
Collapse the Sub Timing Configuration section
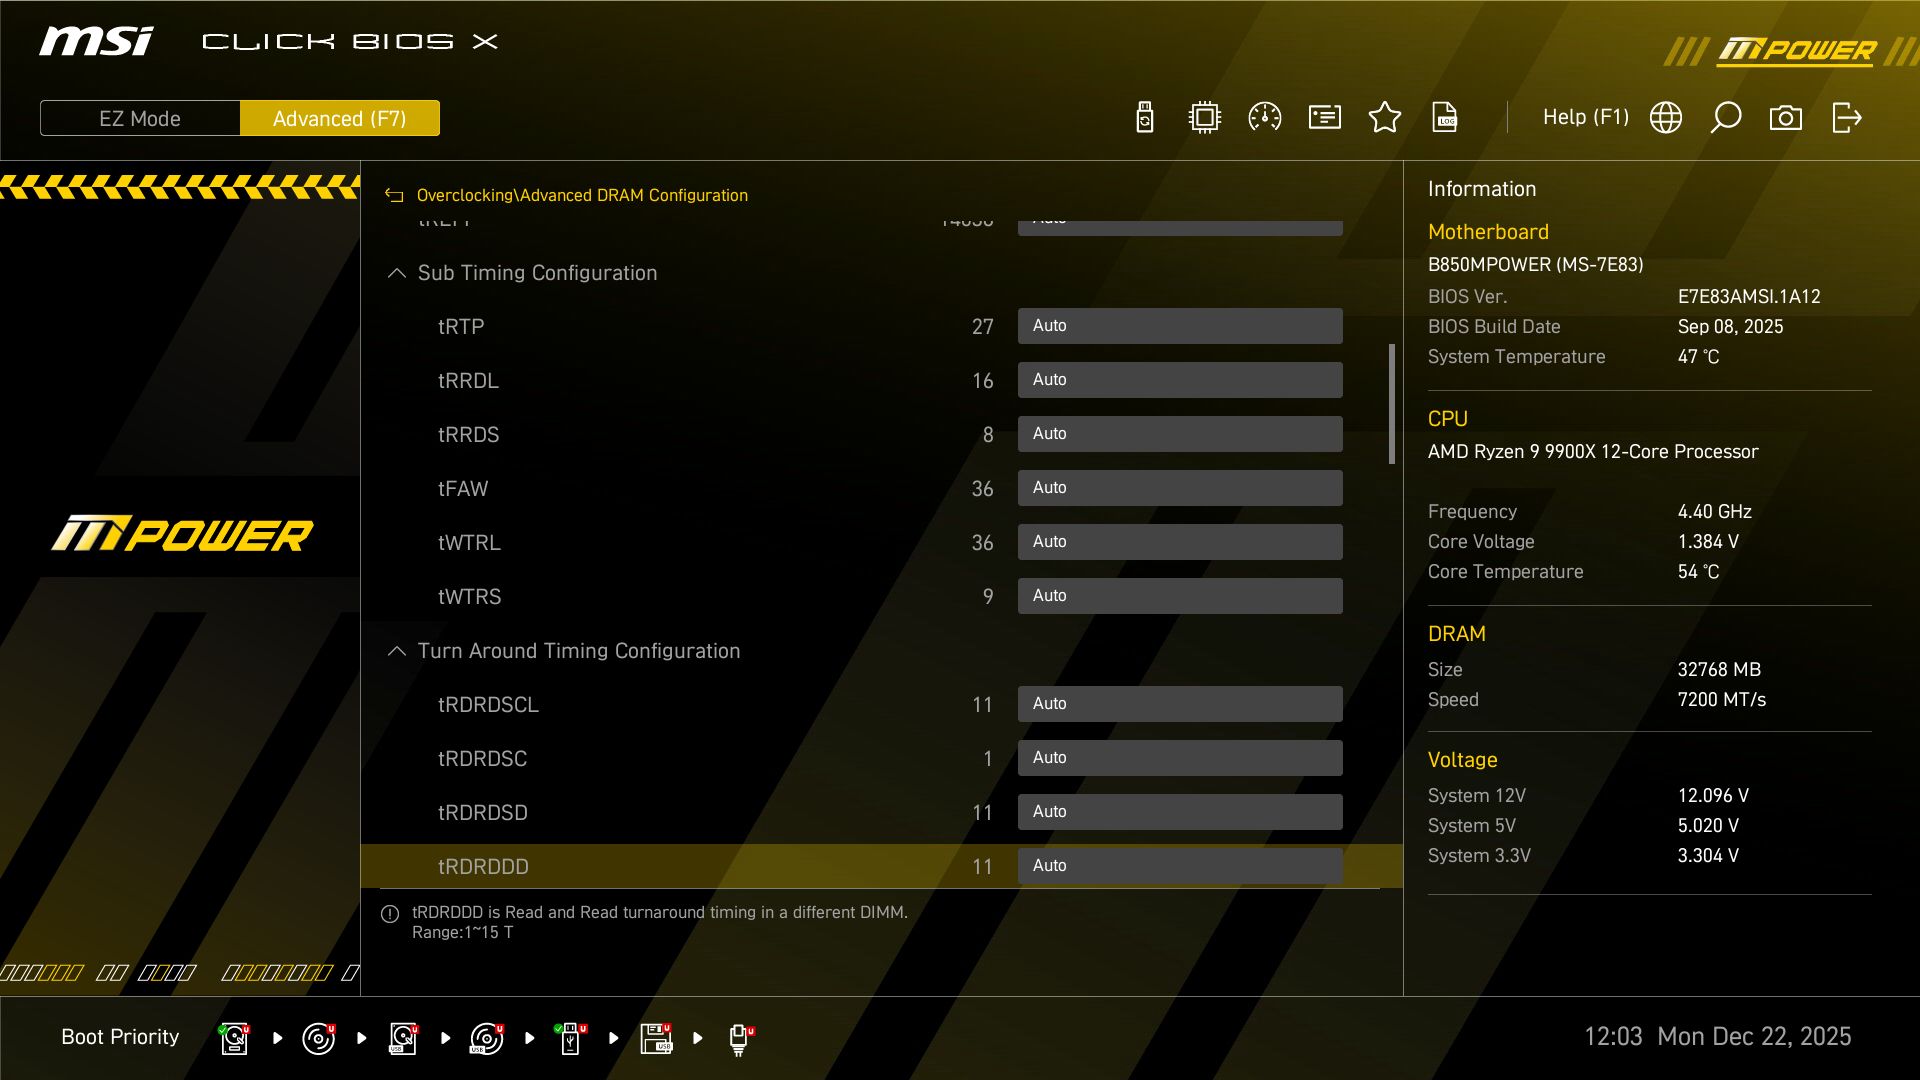click(x=396, y=272)
